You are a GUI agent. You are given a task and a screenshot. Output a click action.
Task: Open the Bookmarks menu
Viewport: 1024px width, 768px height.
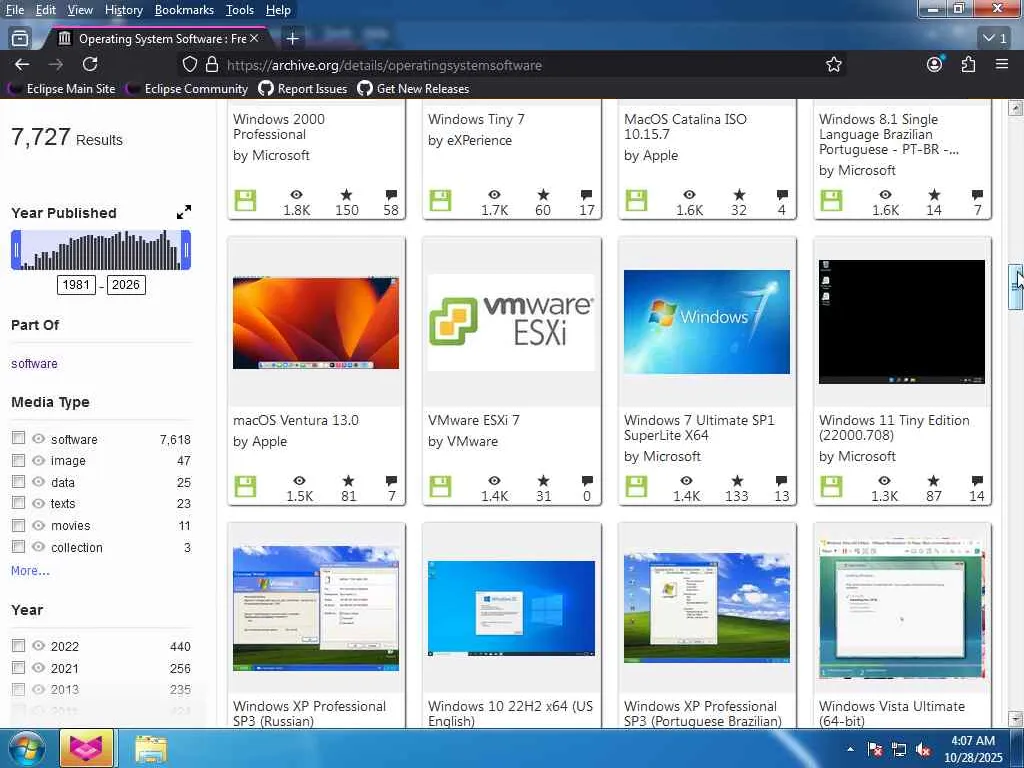click(x=184, y=10)
